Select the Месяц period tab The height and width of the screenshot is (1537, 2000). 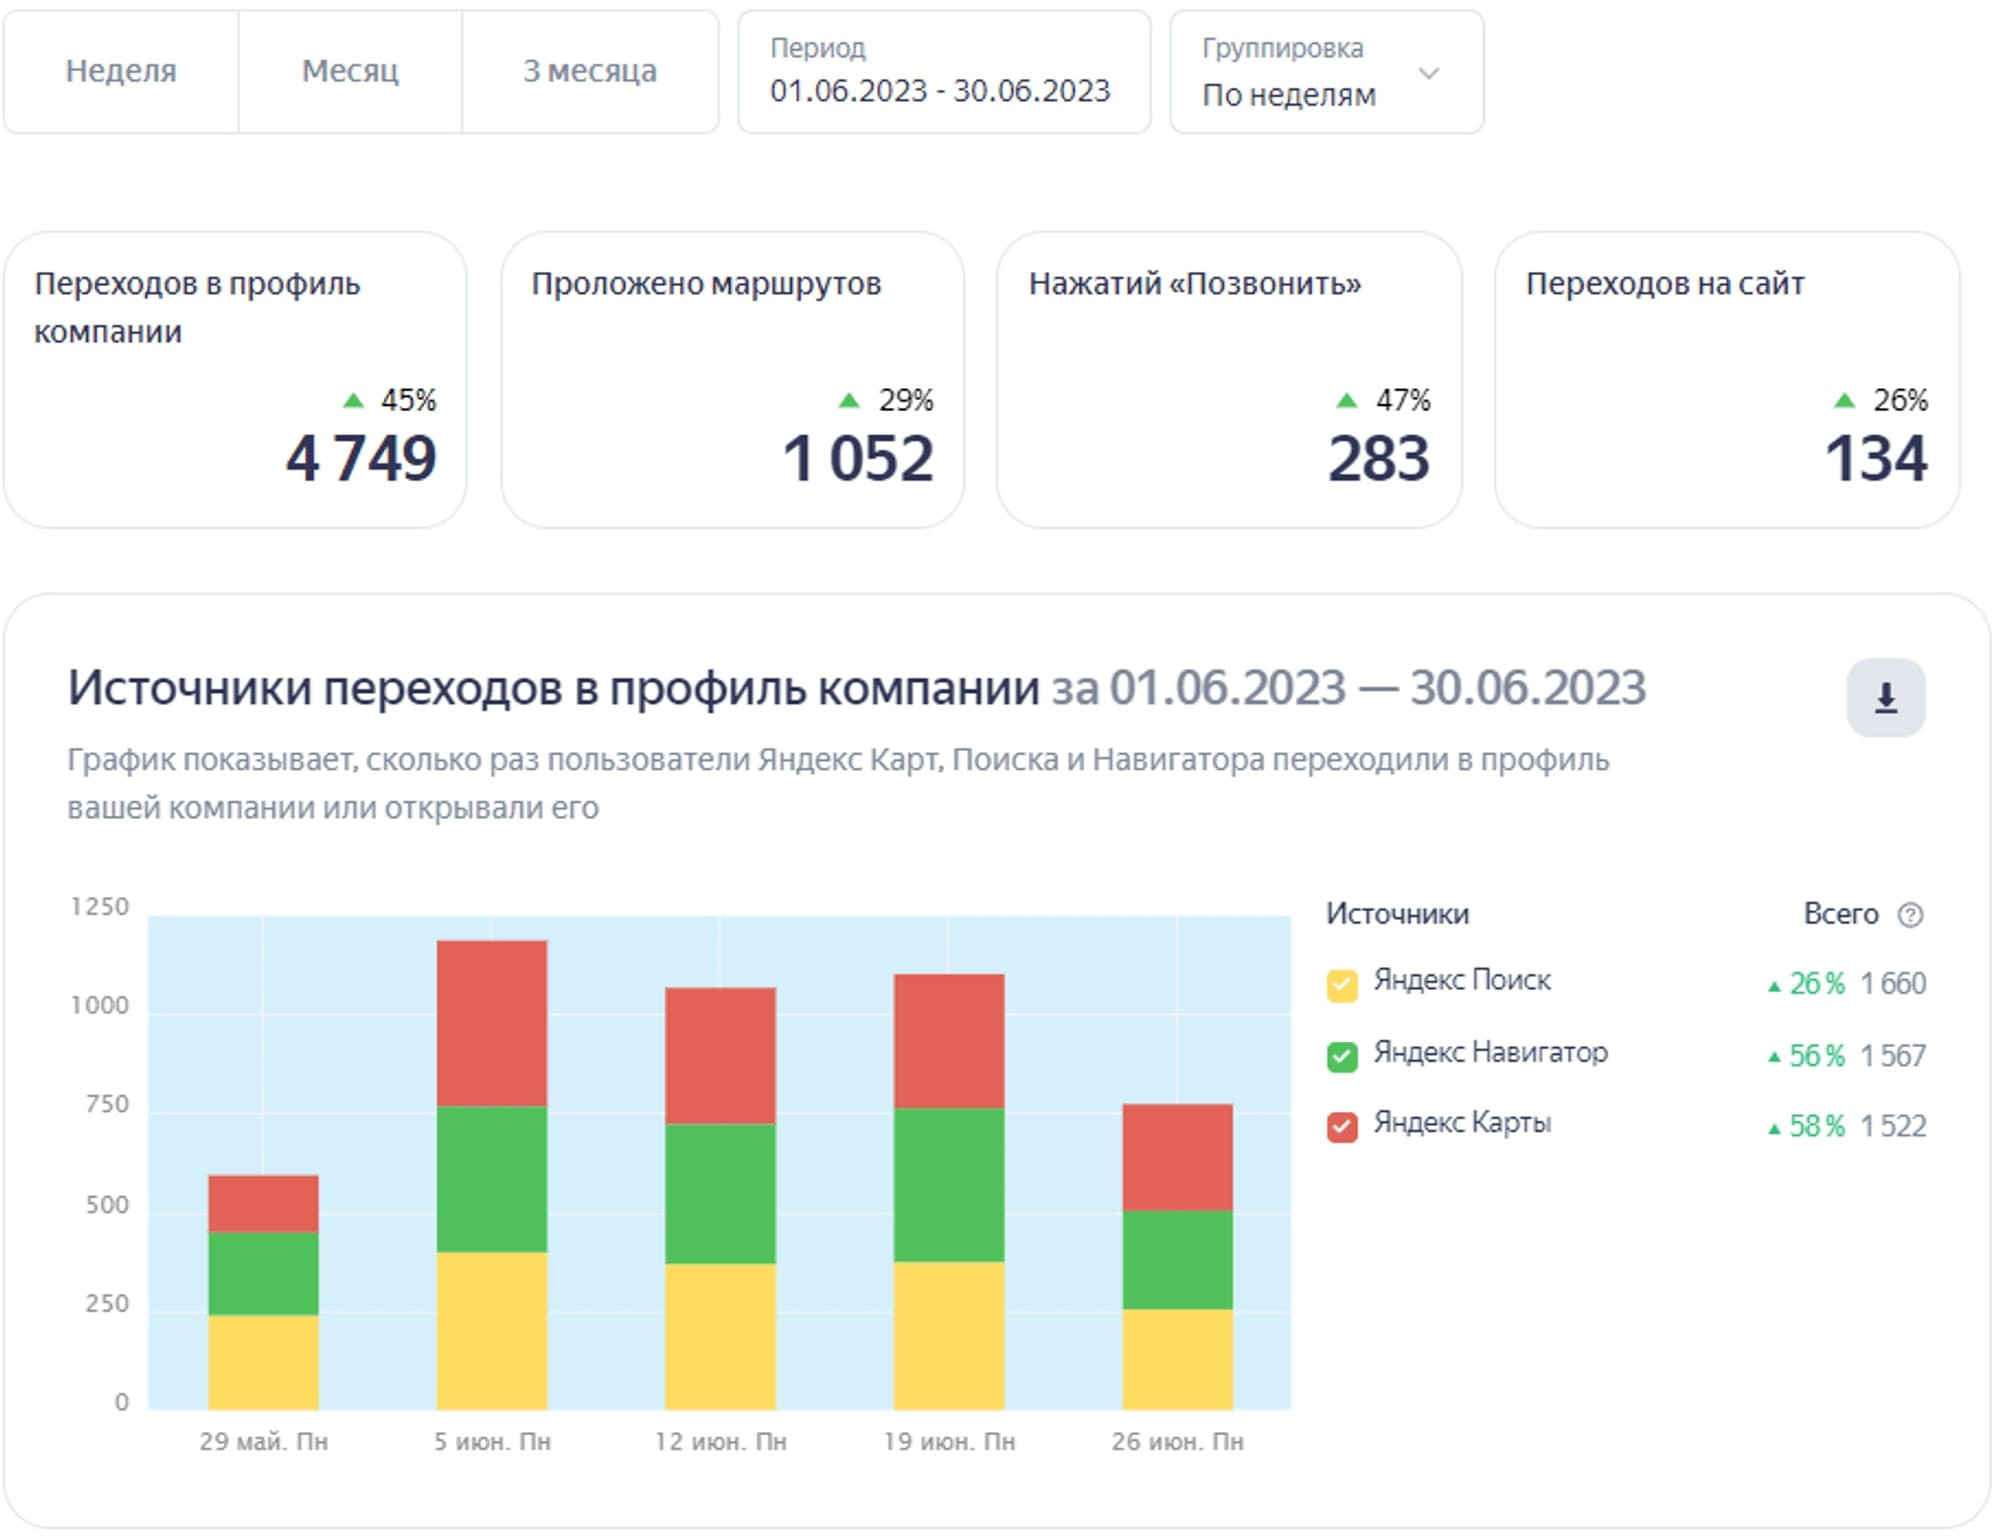[350, 71]
